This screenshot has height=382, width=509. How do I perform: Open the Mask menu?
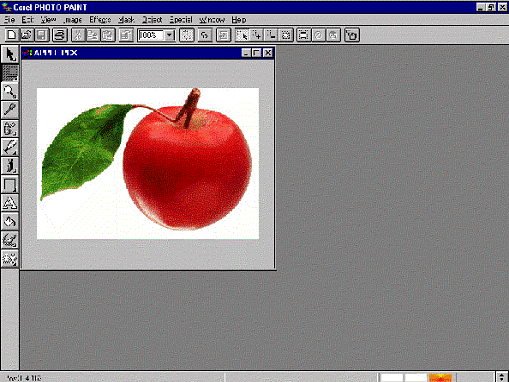click(126, 20)
